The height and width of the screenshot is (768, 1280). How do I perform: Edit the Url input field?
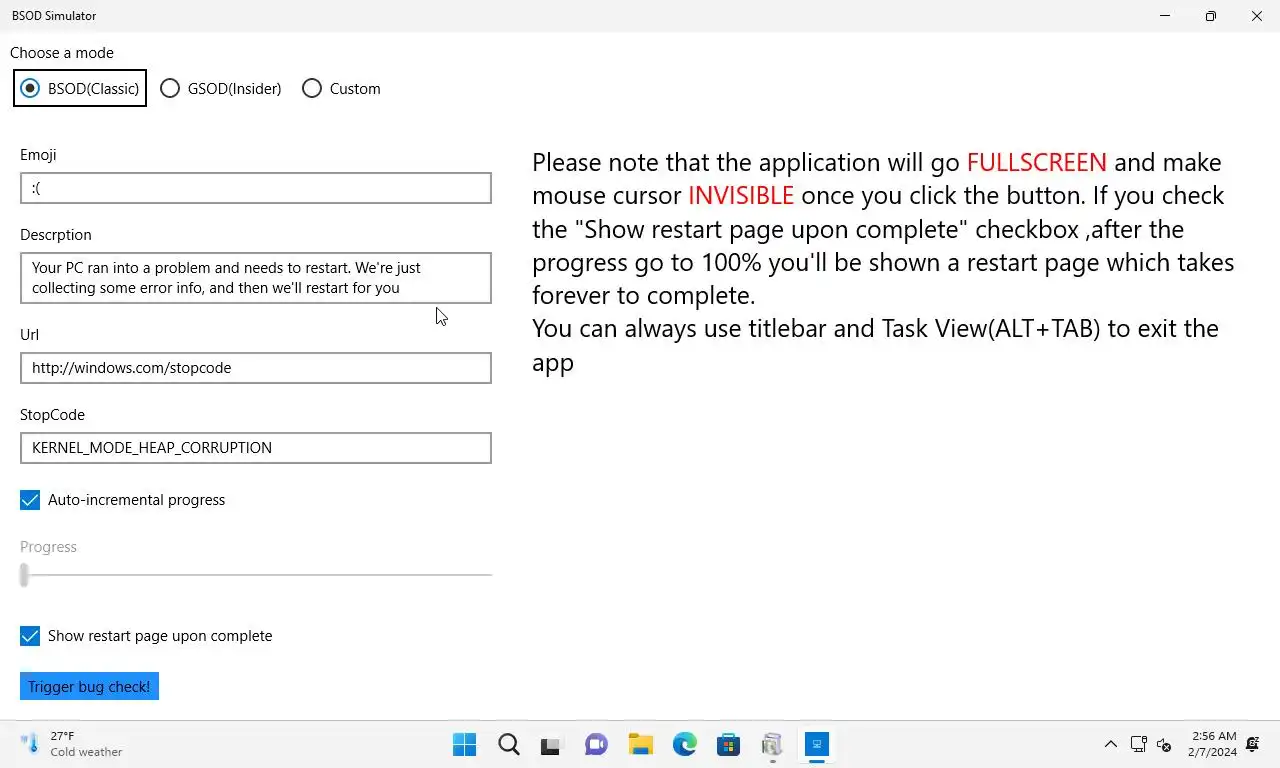click(x=256, y=368)
